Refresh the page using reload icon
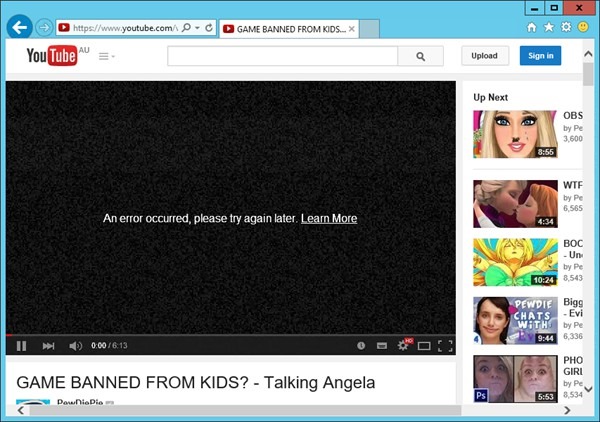 [209, 28]
